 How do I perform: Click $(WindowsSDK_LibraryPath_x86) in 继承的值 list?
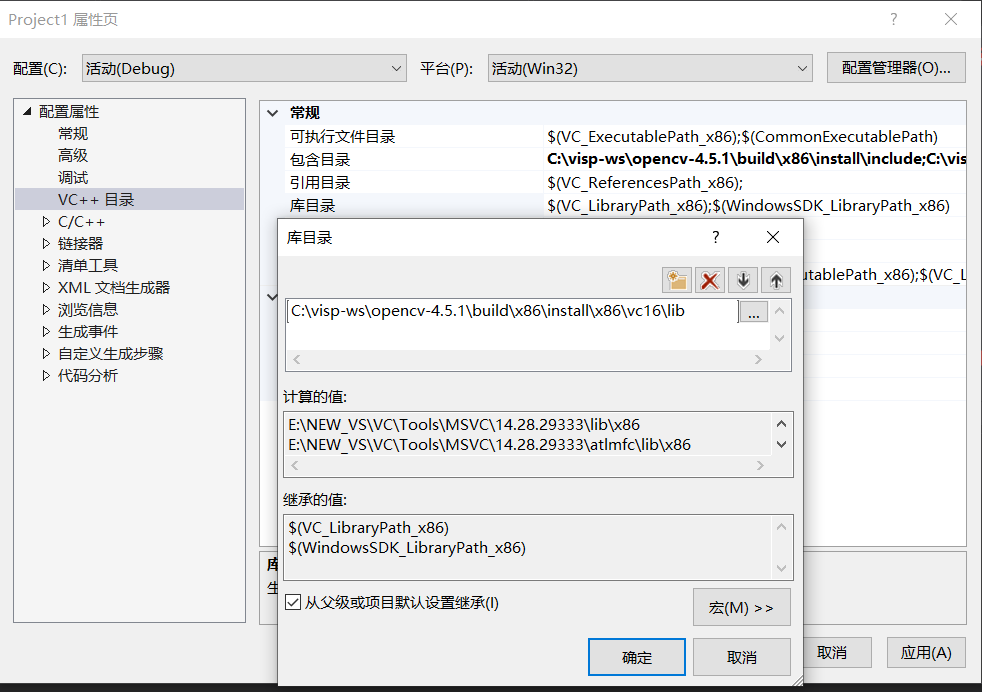407,547
